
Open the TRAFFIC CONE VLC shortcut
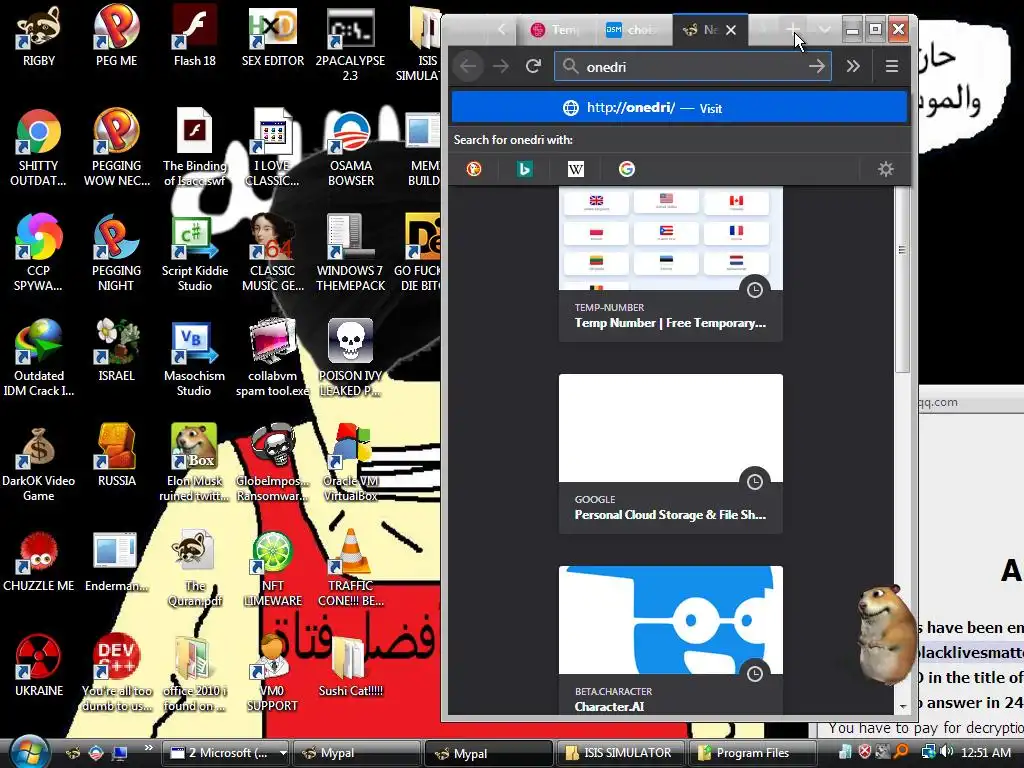click(351, 569)
